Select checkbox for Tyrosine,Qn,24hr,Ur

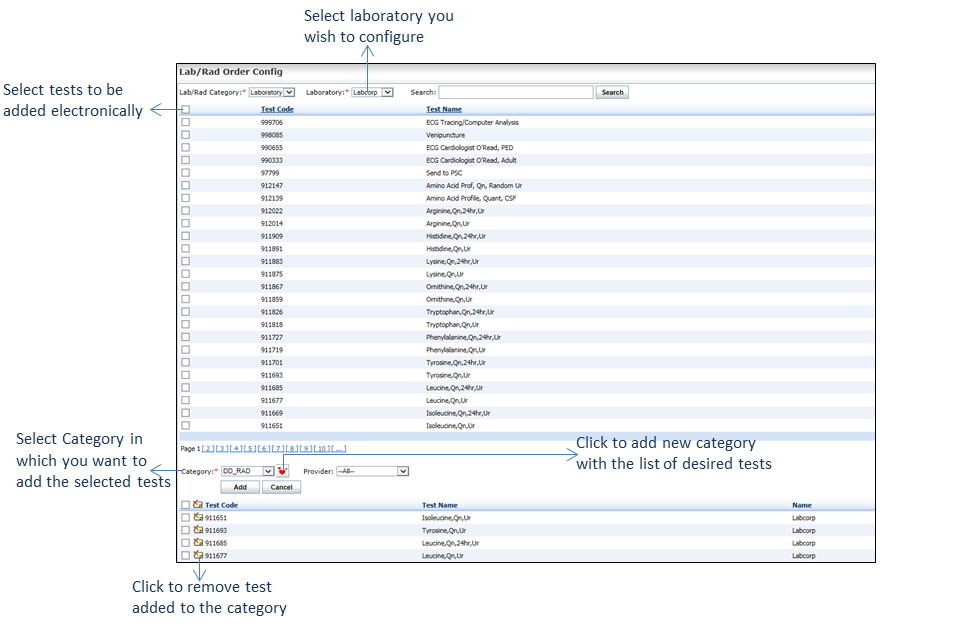(x=186, y=362)
